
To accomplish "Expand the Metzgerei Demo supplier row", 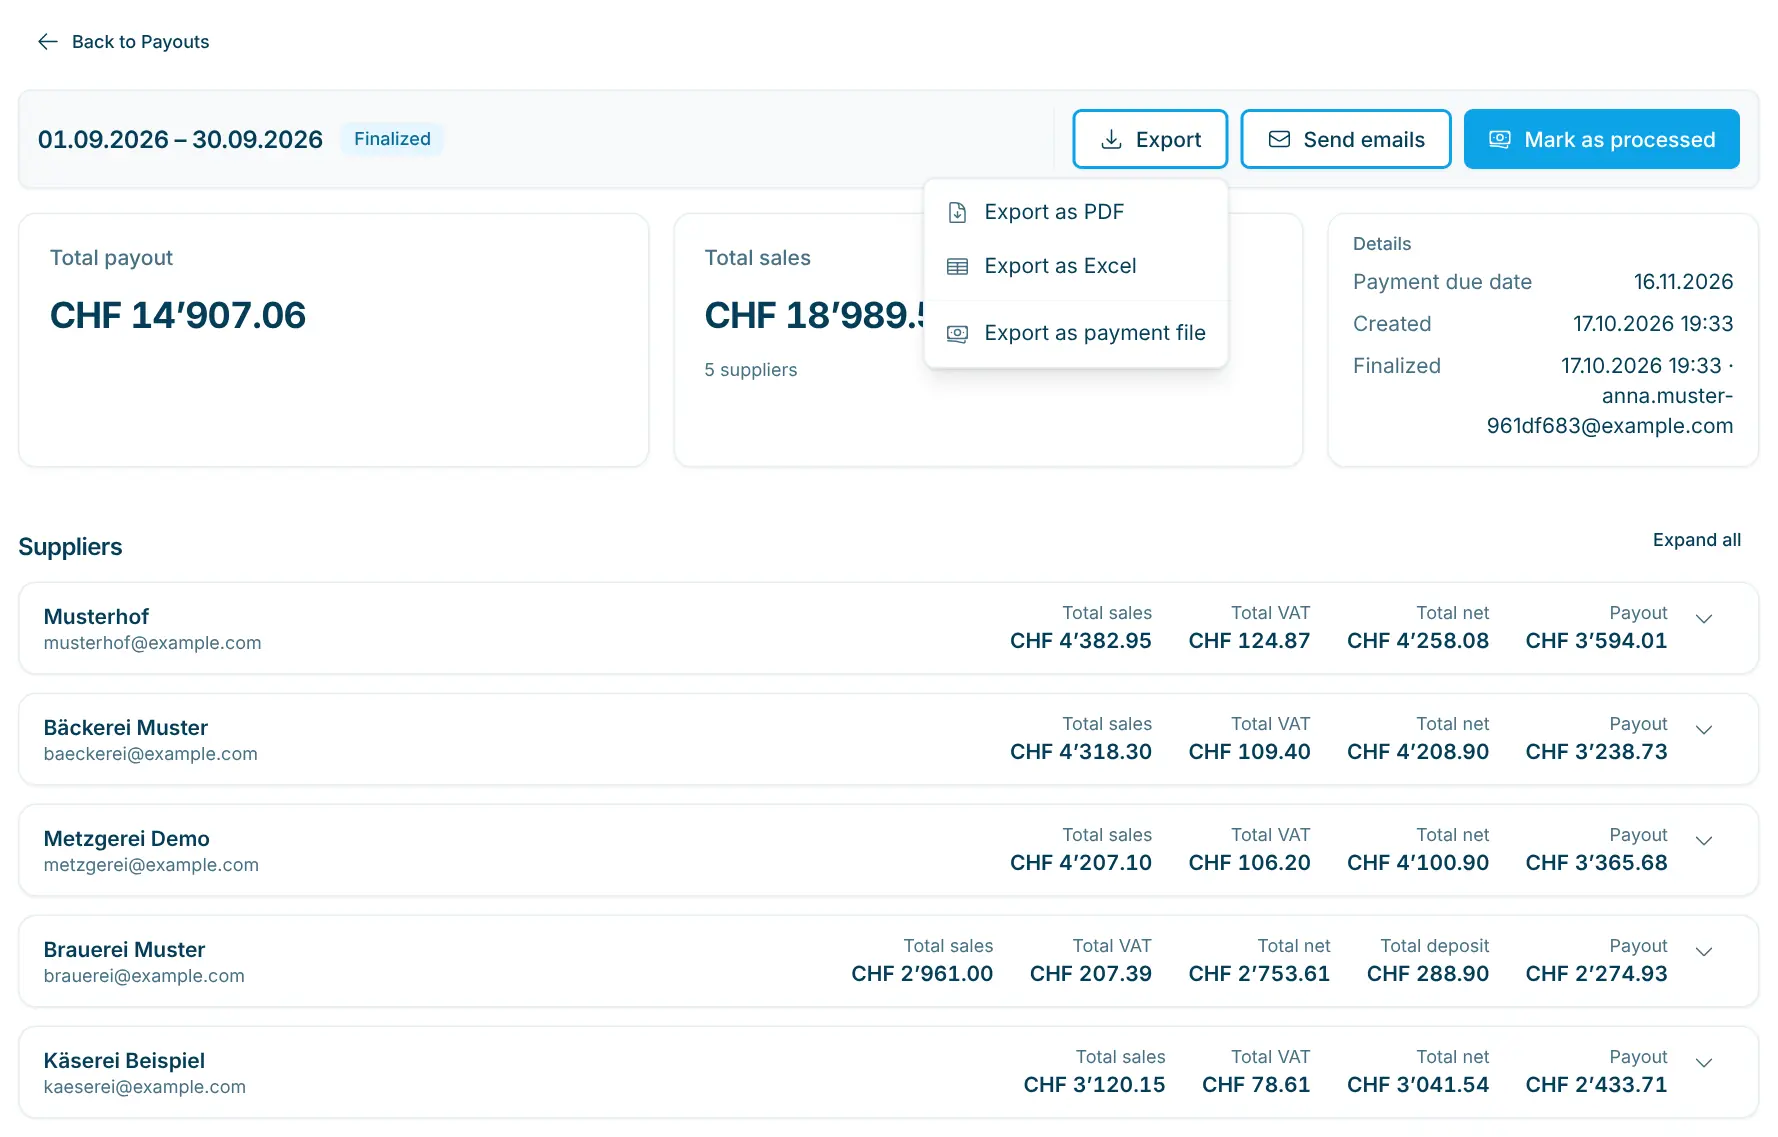I will [x=1704, y=841].
